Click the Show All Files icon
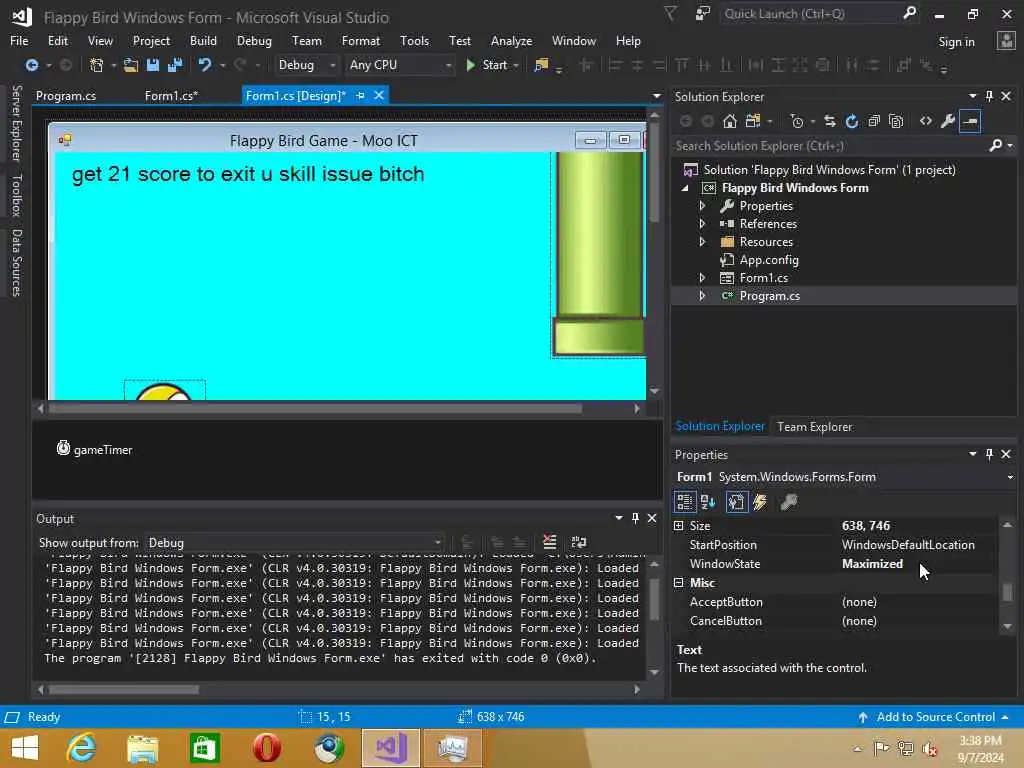Viewport: 1024px width, 768px height. click(896, 121)
